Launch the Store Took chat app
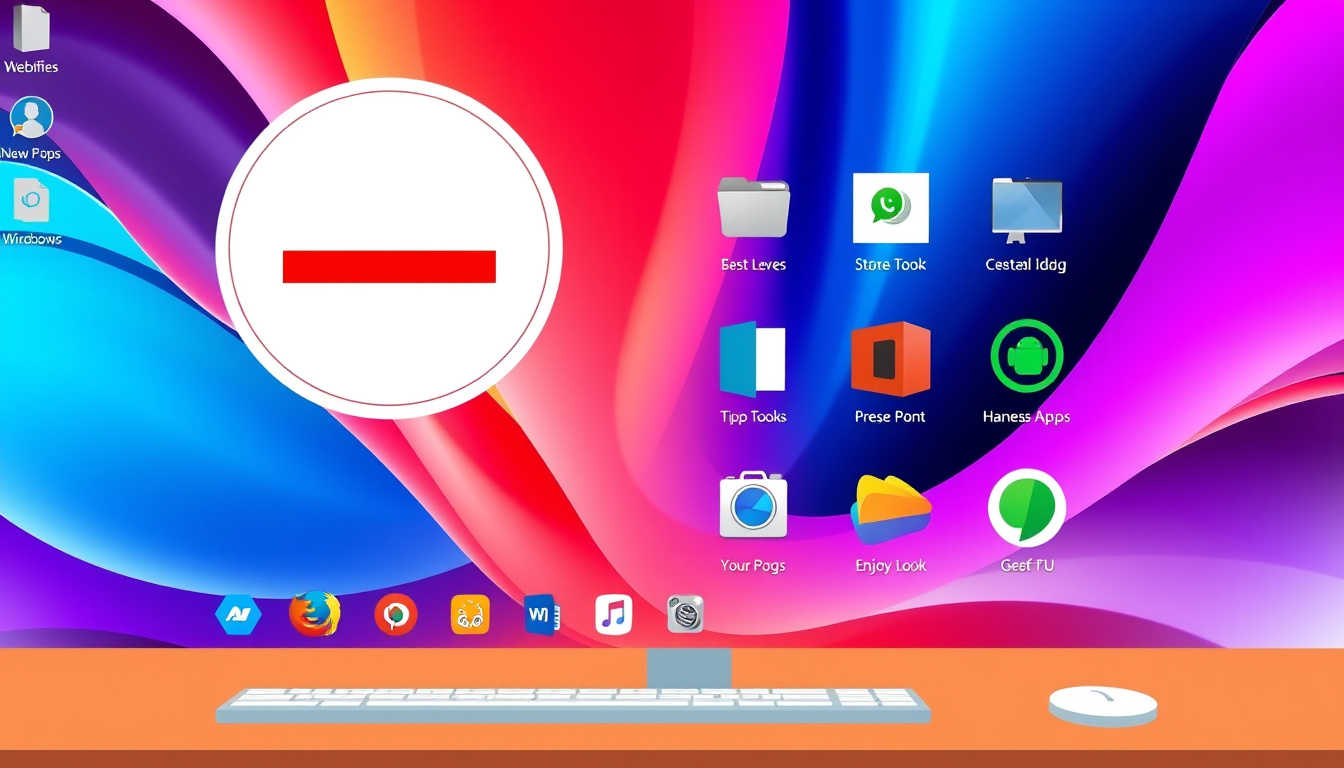This screenshot has width=1344, height=768. point(890,207)
